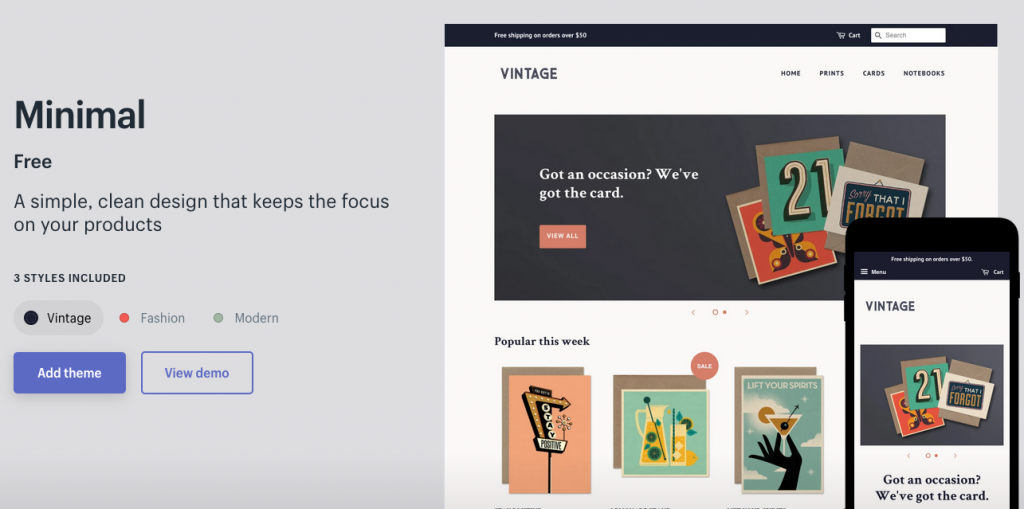This screenshot has width=1024, height=509.
Task: Tap the cart icon in mobile preview
Action: pyautogui.click(x=985, y=272)
